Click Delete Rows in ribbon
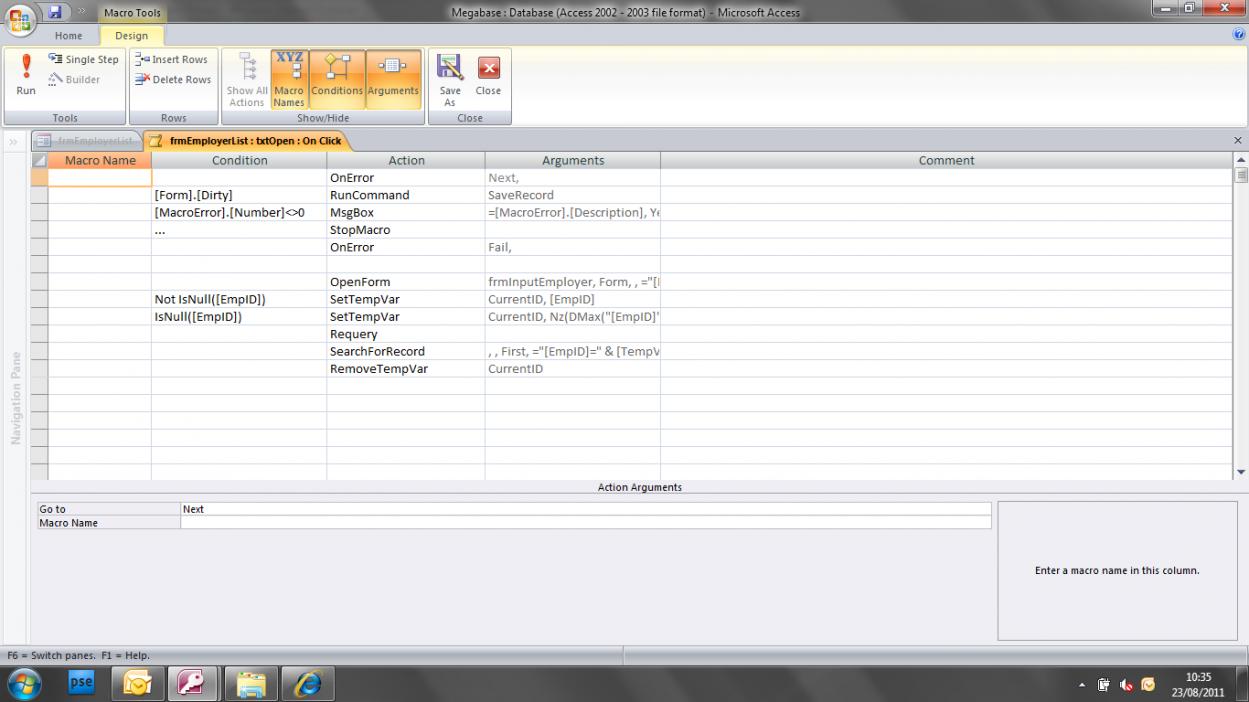The image size is (1249, 702). [173, 79]
